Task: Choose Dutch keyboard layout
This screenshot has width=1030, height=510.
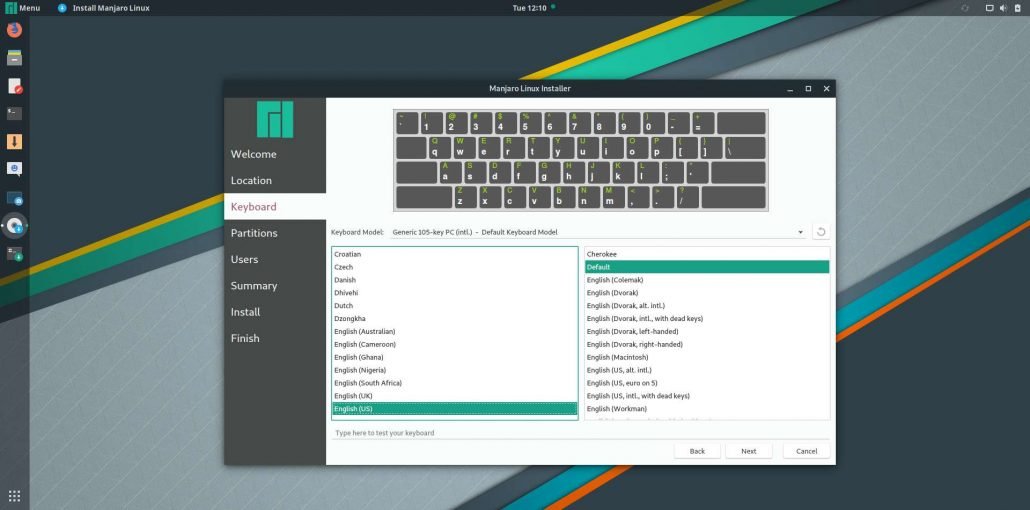Action: 455,306
